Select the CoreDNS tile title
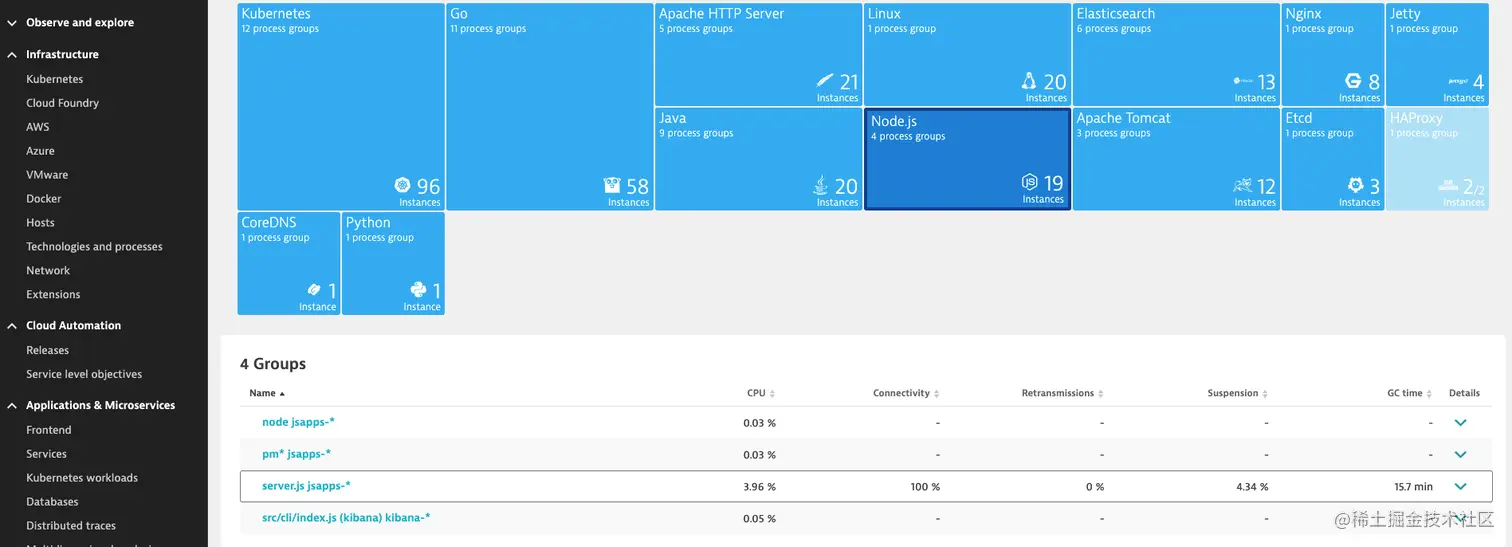Screen dimensions: 1512x547 (x=269, y=223)
